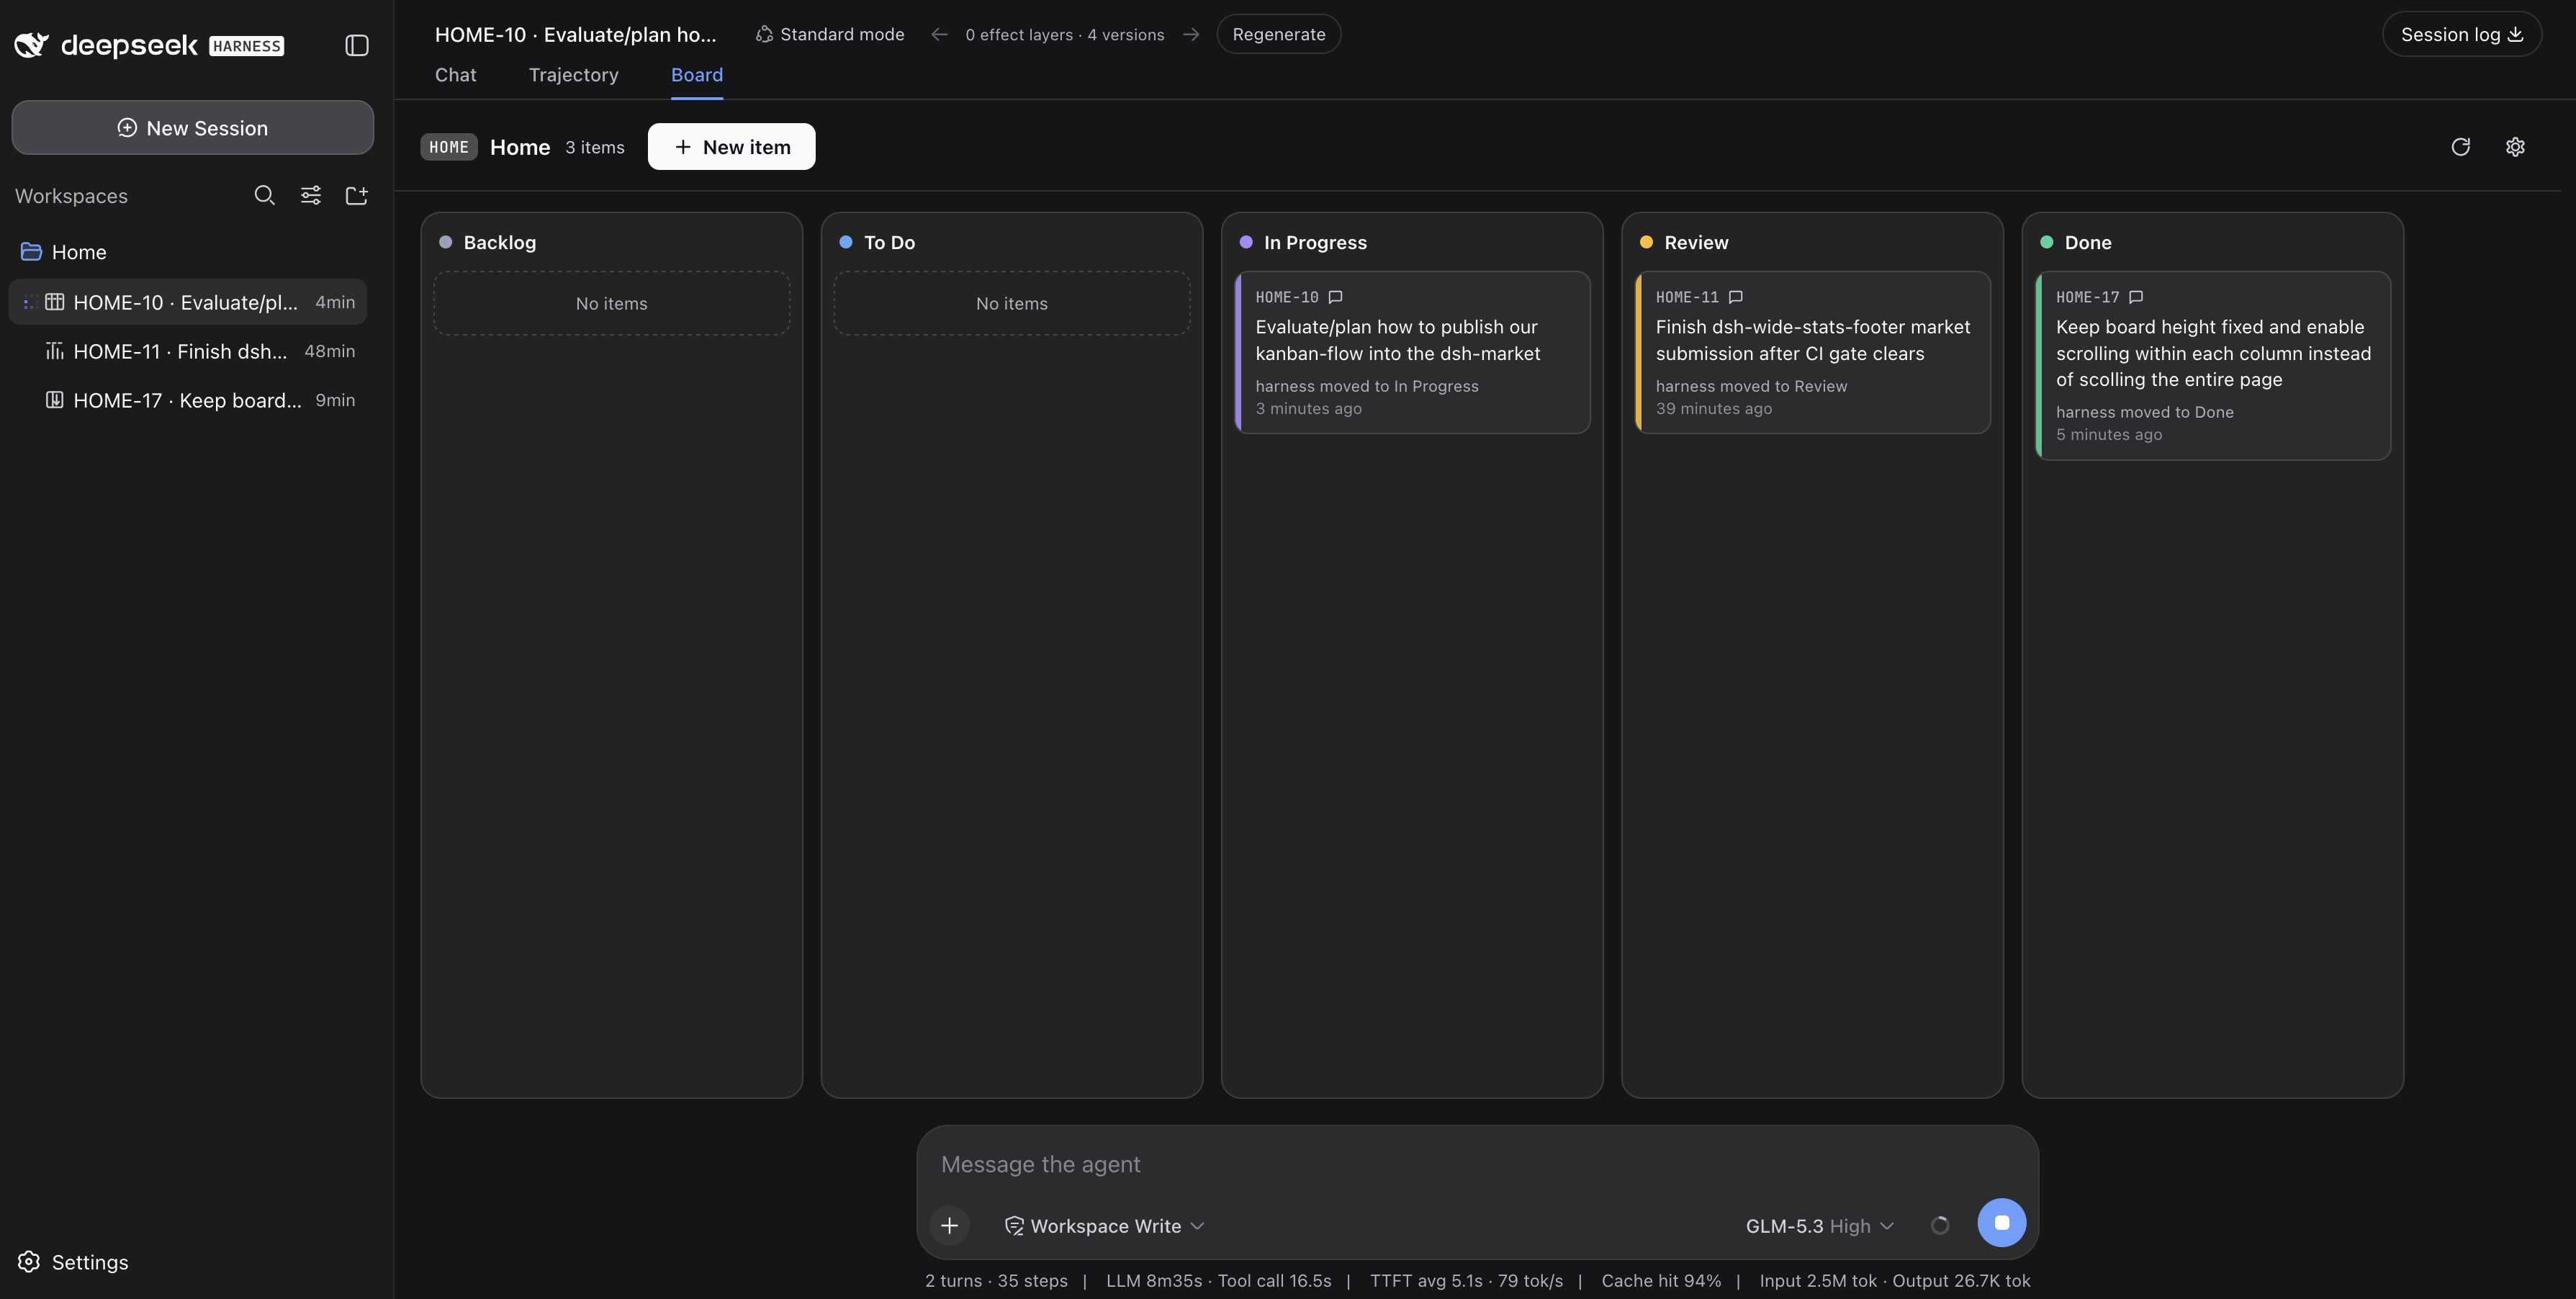The width and height of the screenshot is (2576, 1299).
Task: Switch to the Chat tab
Action: (455, 75)
